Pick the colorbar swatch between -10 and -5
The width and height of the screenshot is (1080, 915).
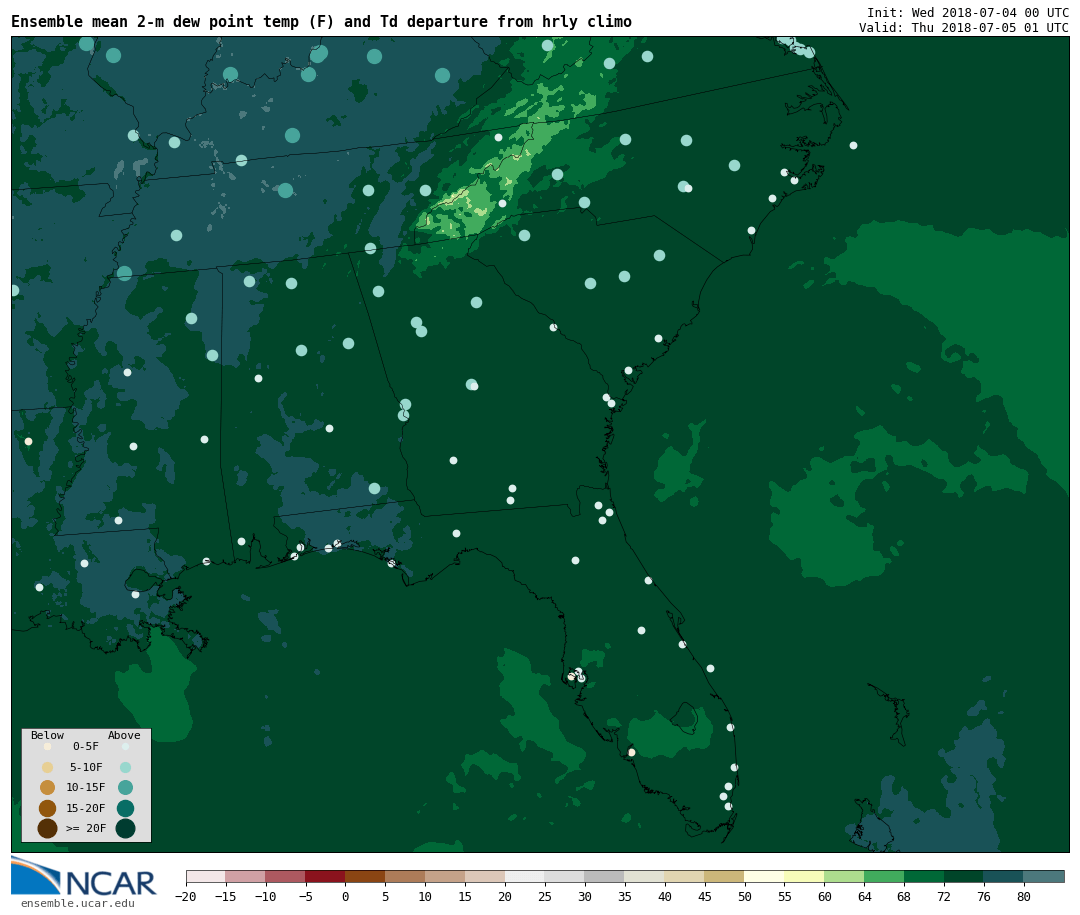click(x=285, y=876)
